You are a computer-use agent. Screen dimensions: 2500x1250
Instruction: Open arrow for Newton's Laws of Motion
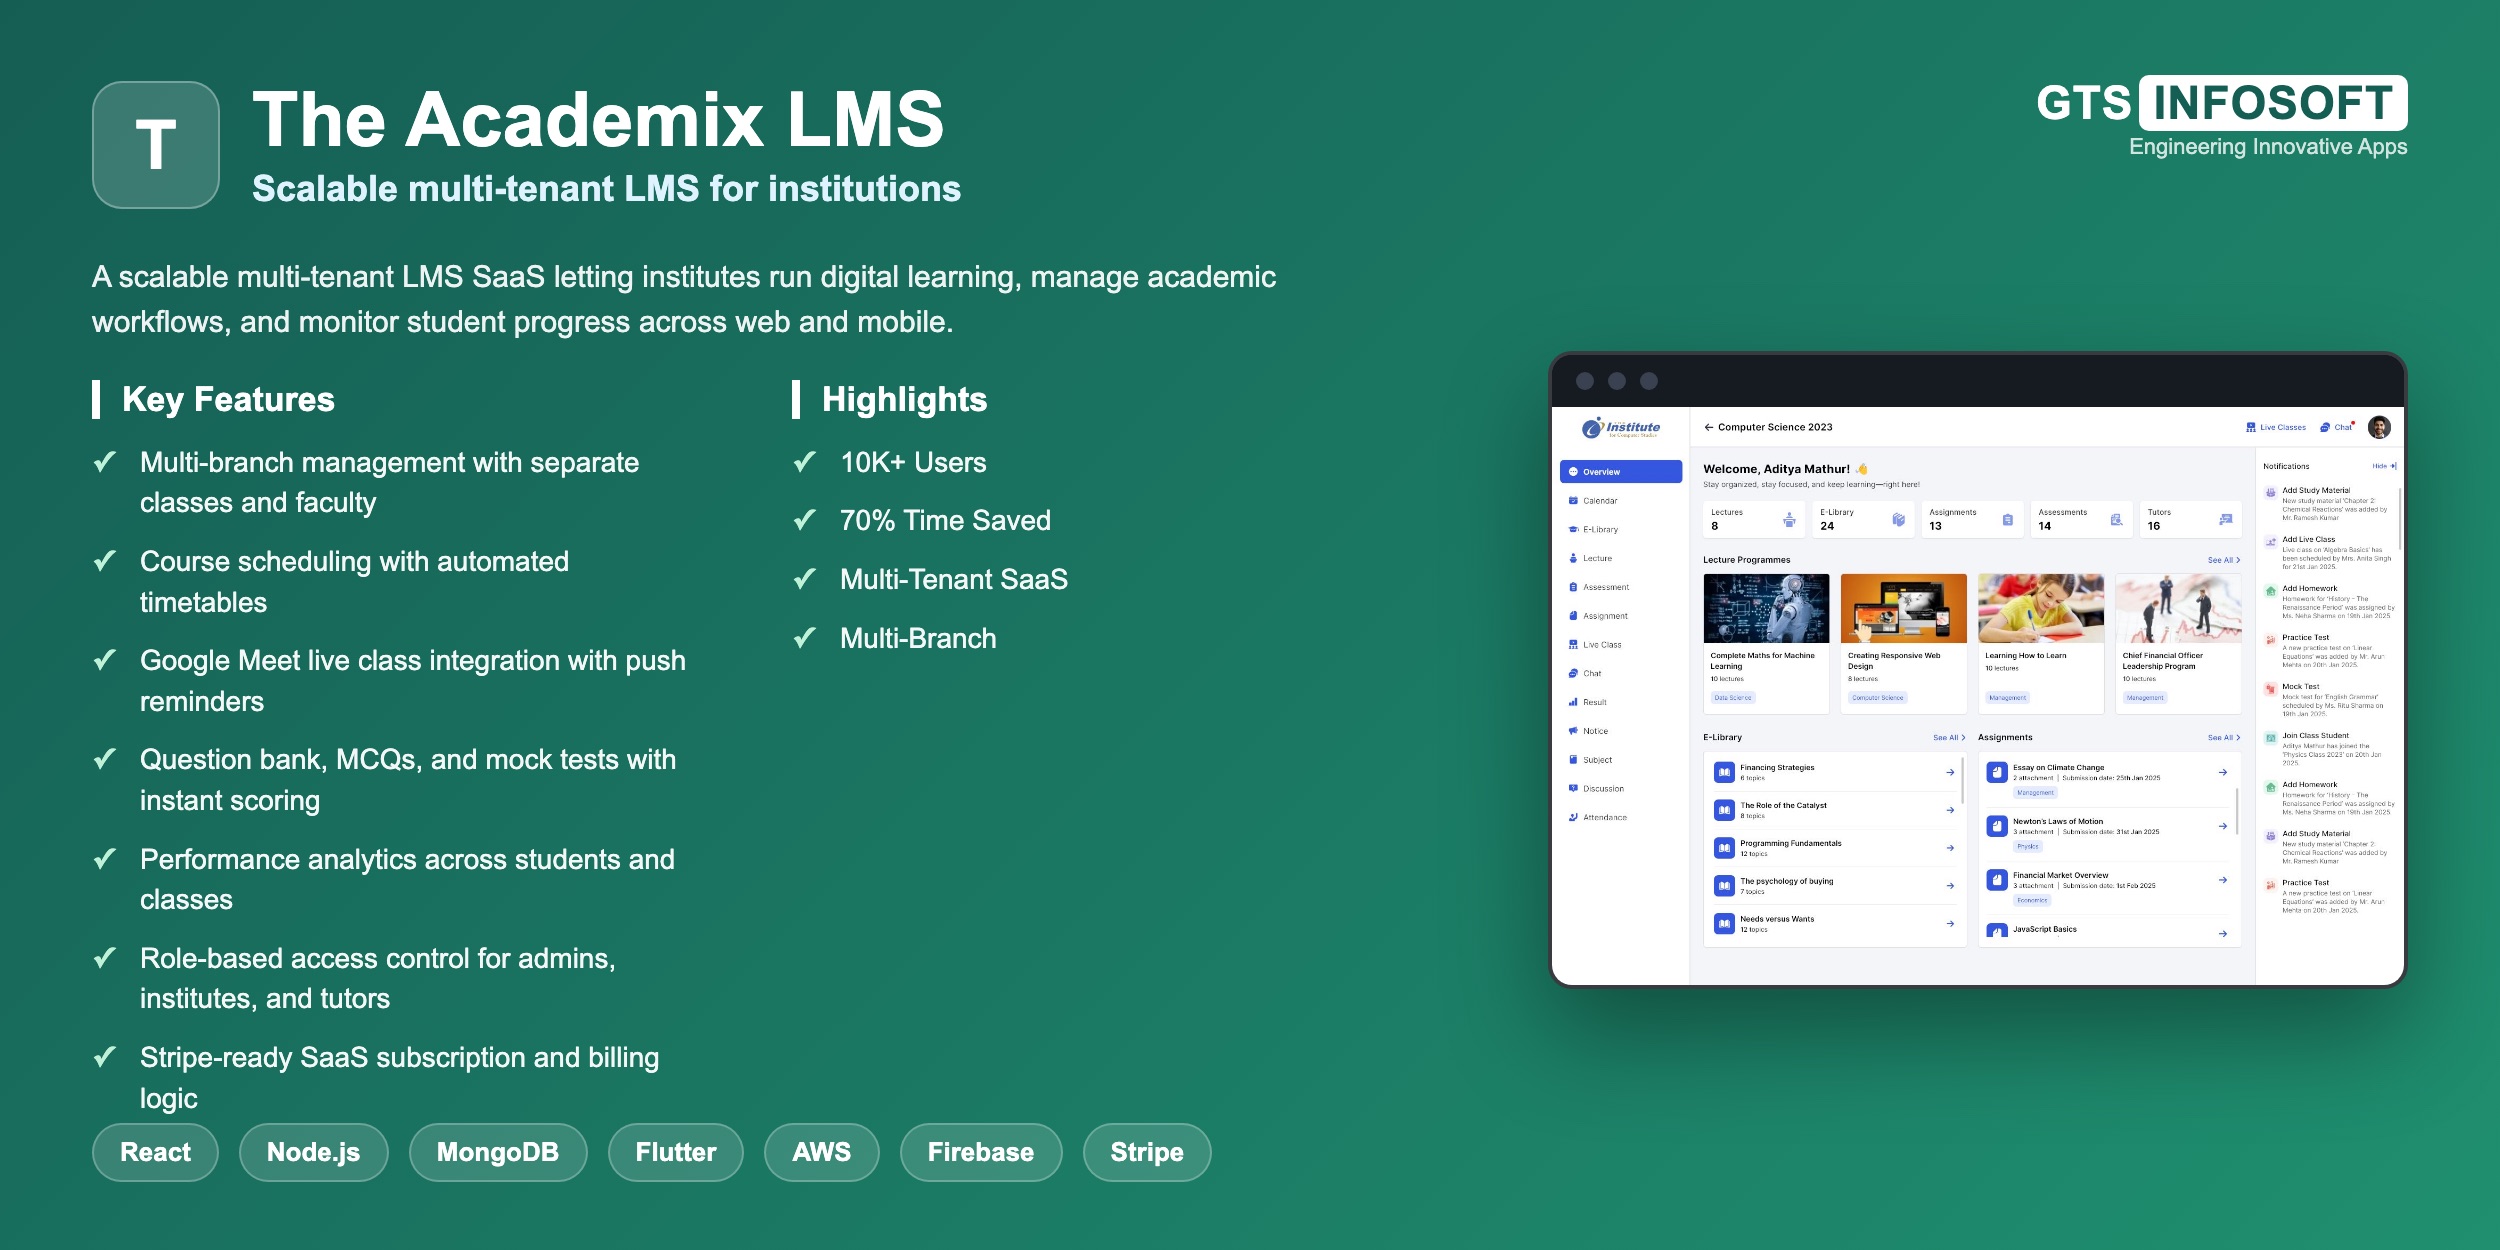coord(2223,826)
